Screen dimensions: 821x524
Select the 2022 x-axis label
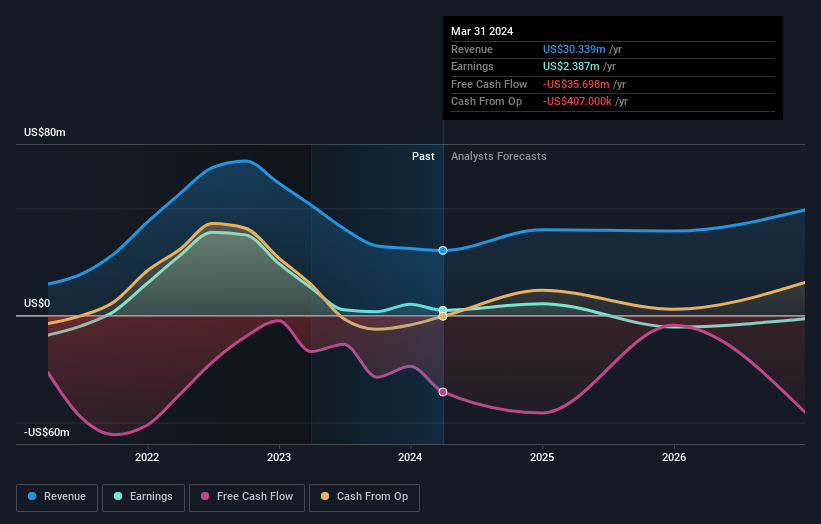pyautogui.click(x=147, y=458)
